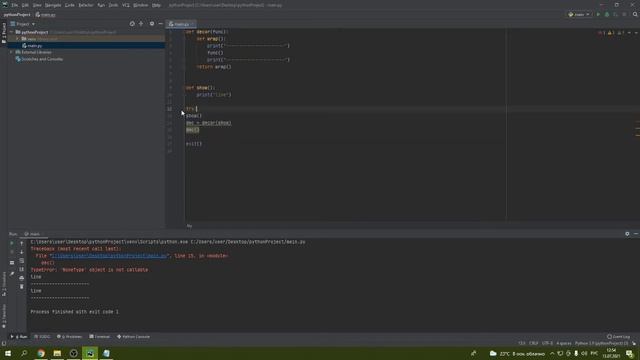640x360 pixels.
Task: Open the Problems tool window
Action: coord(70,337)
